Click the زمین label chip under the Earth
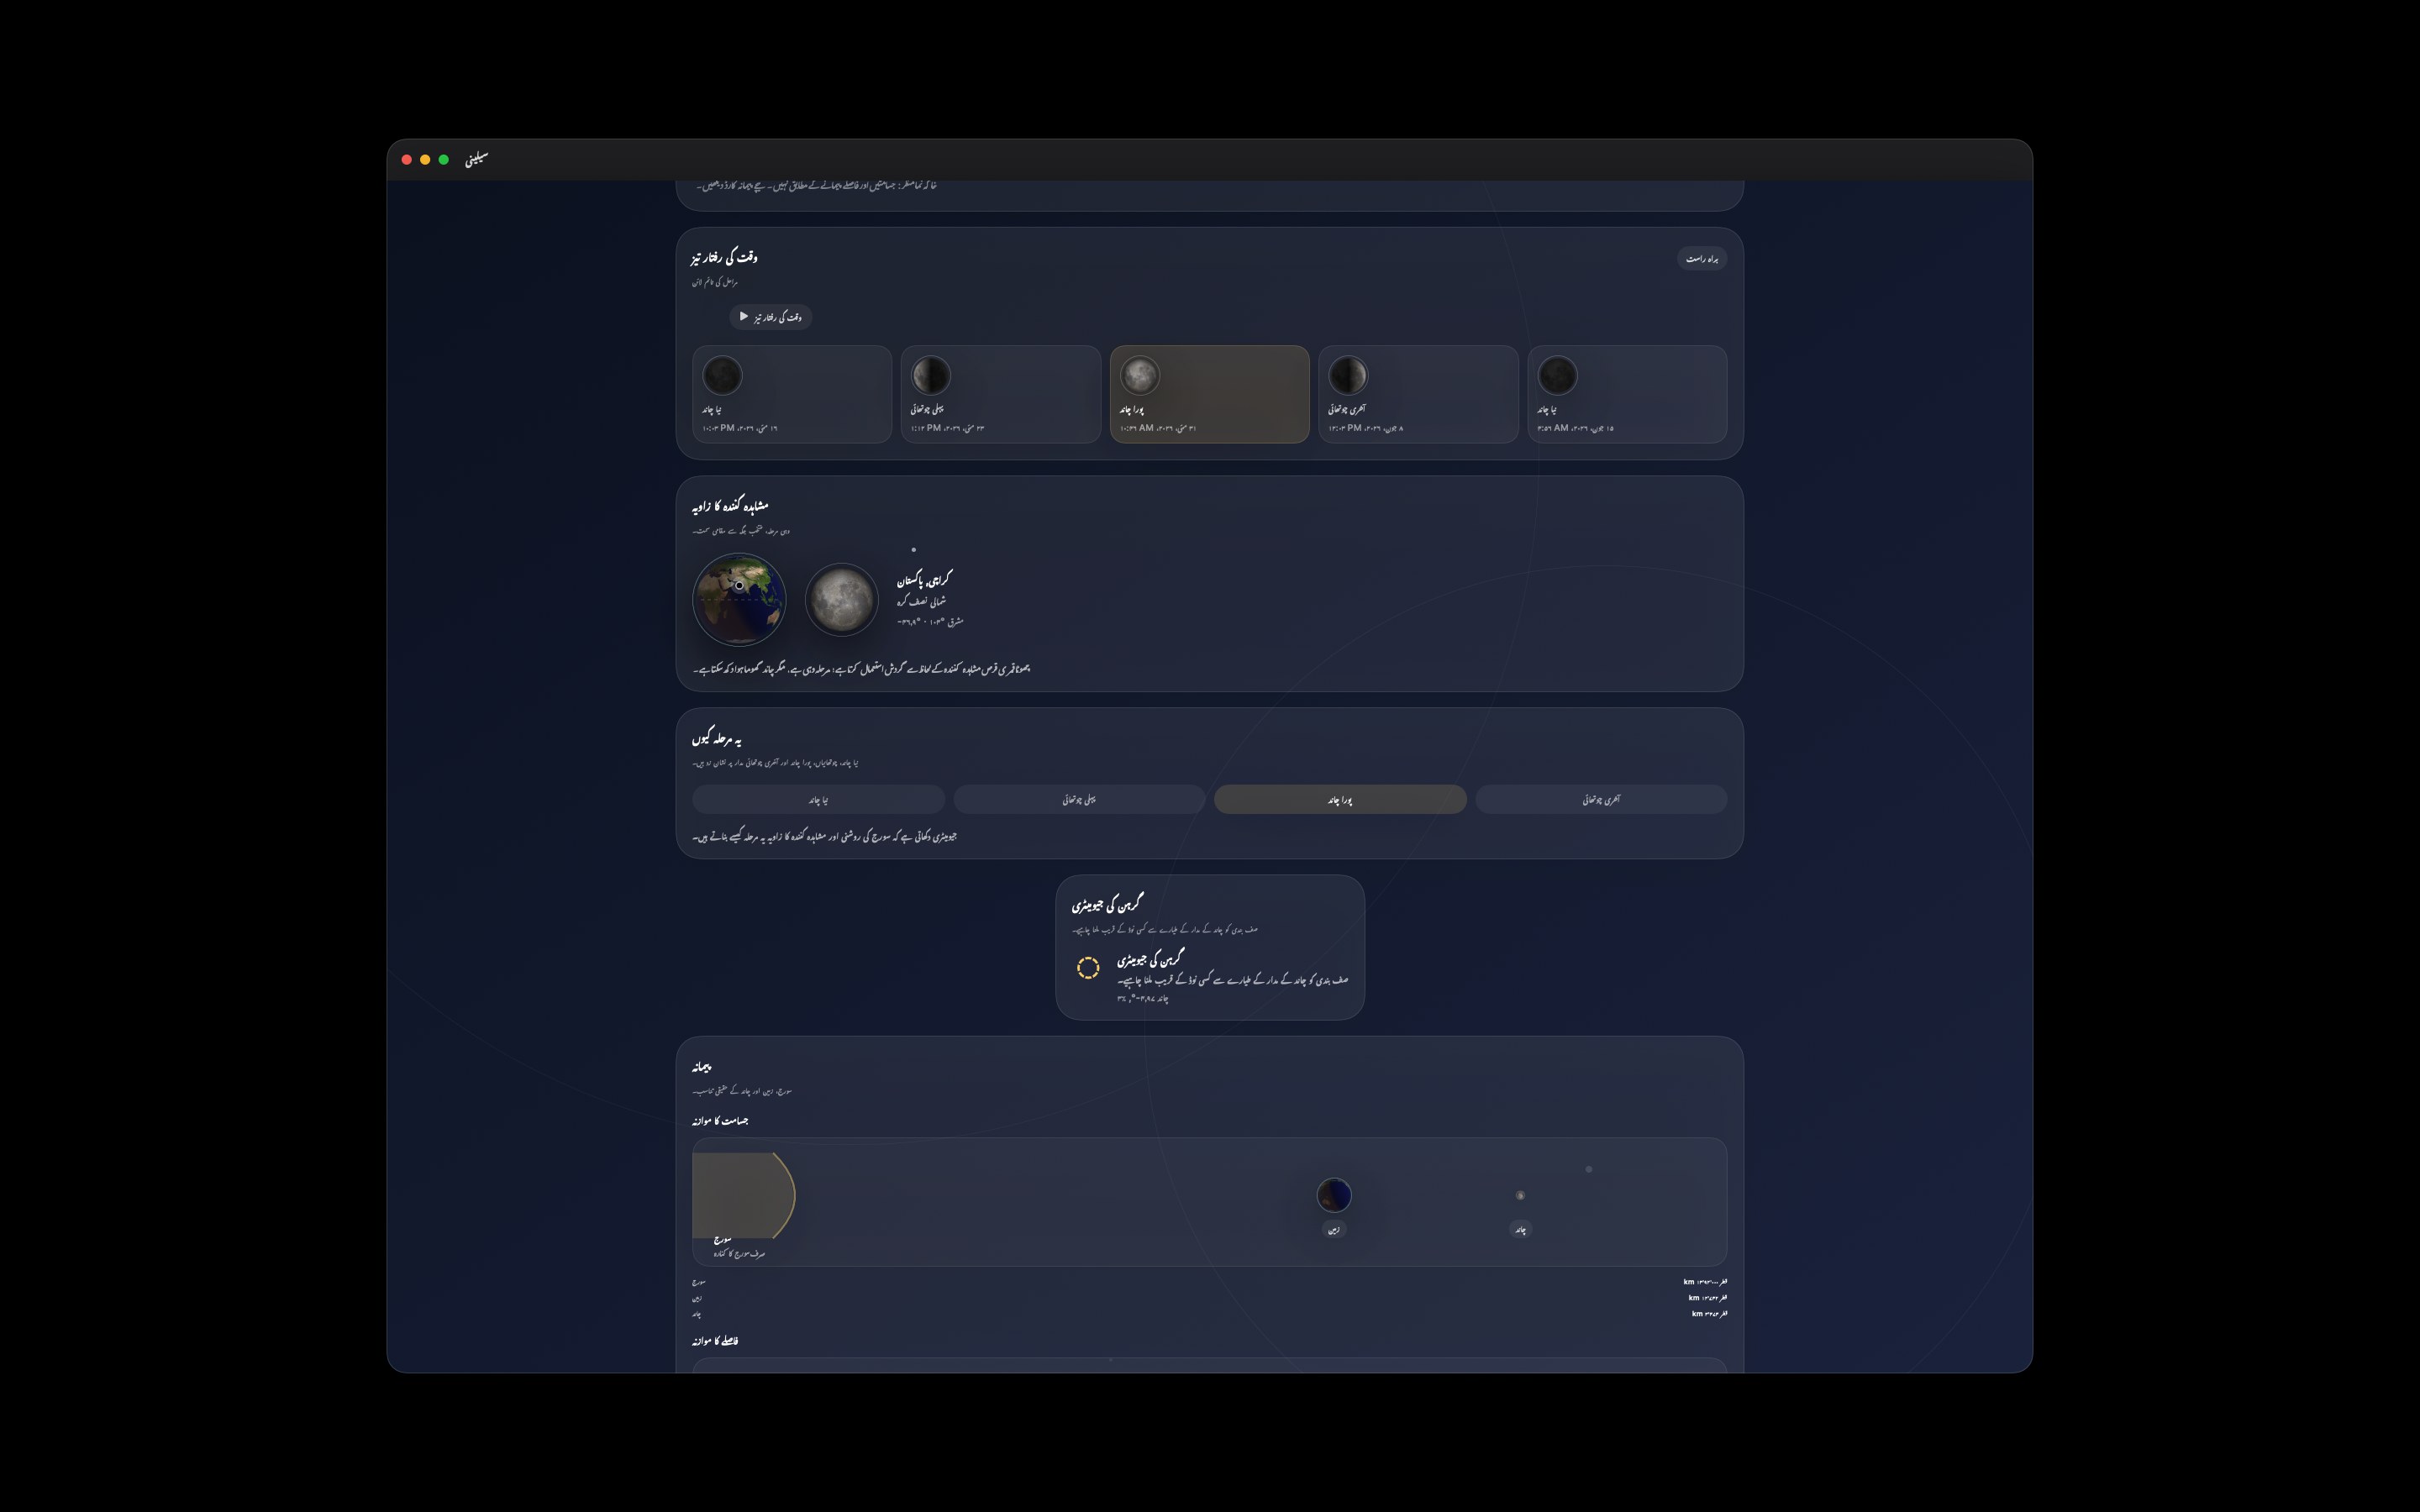The width and height of the screenshot is (2420, 1512). 1334,1230
